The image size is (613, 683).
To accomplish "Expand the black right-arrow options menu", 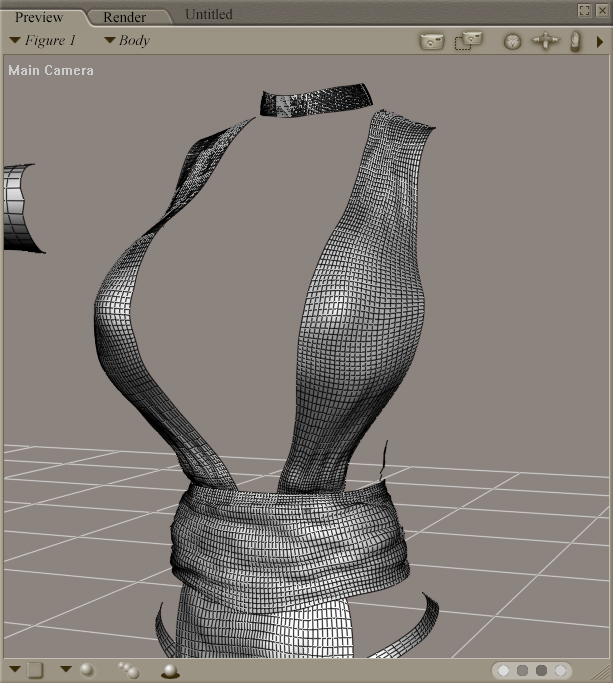I will (x=600, y=42).
